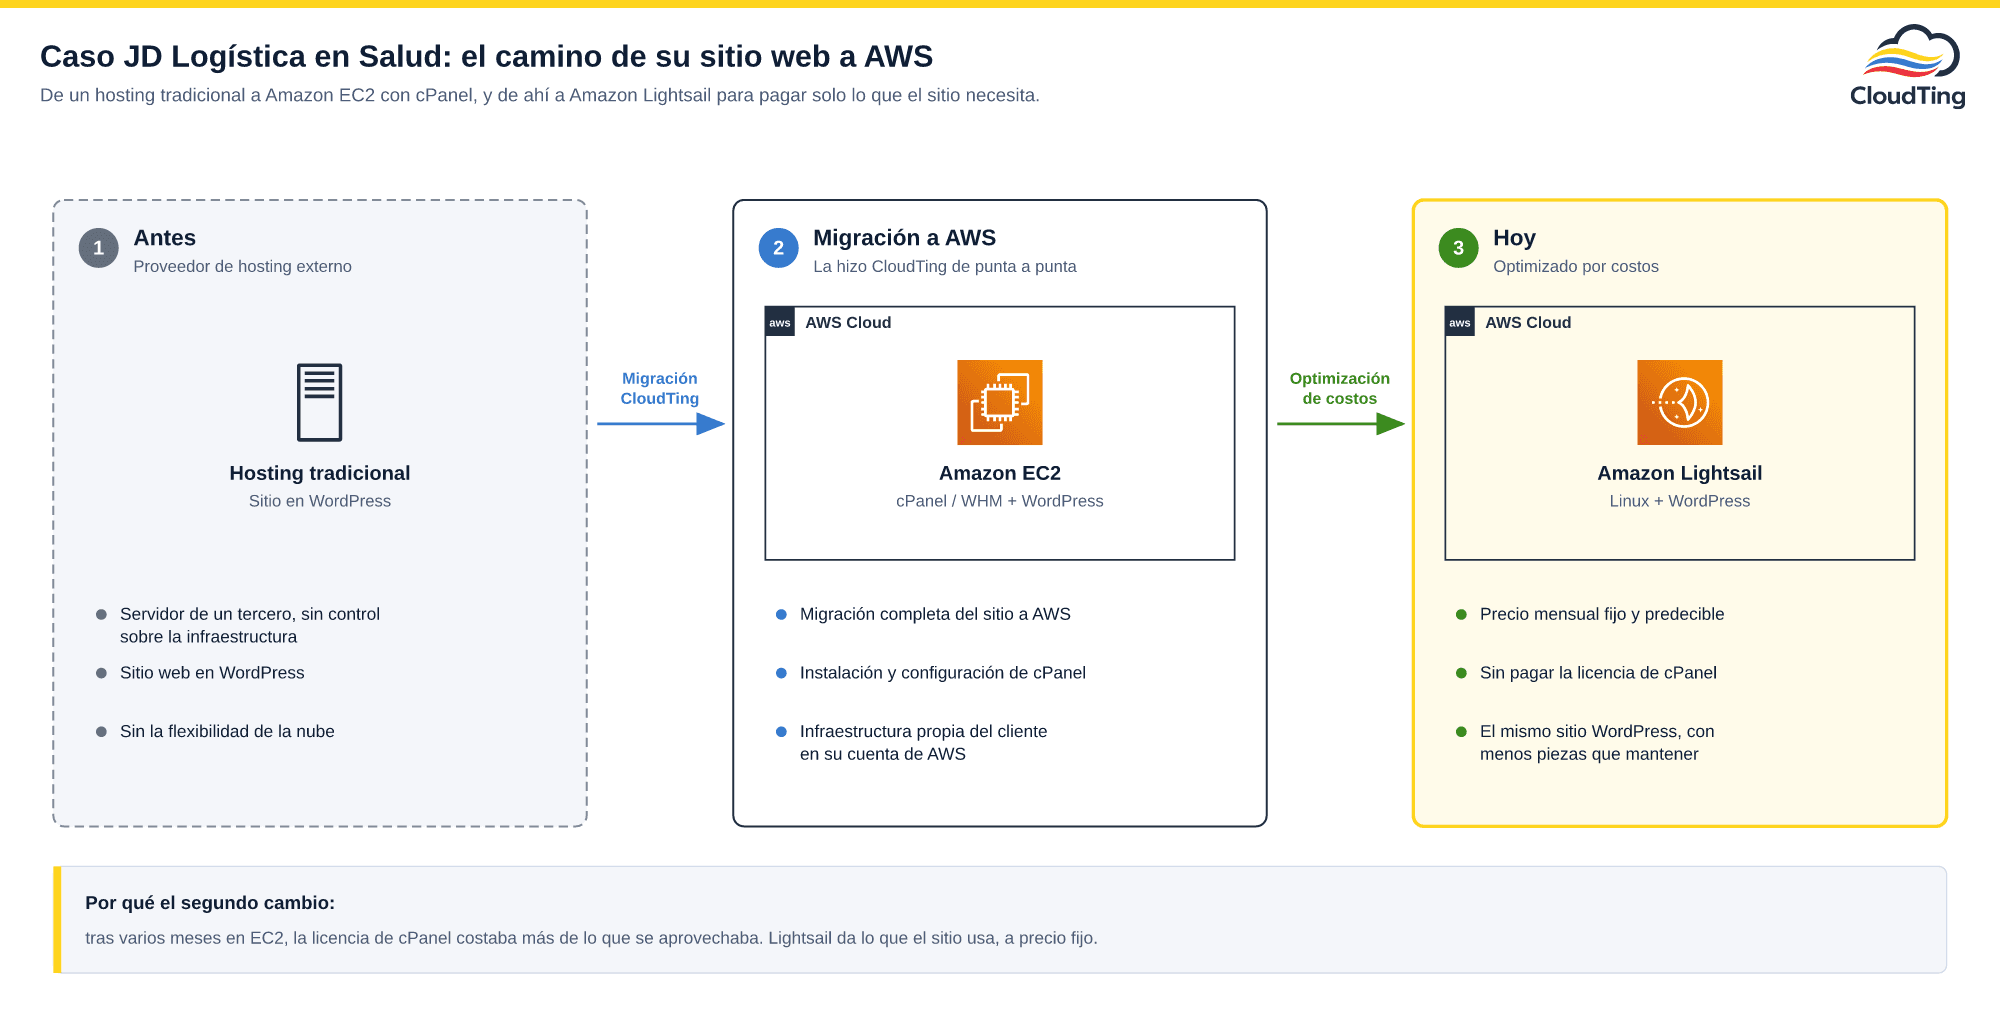Click the Hosting tradicional server icon
Image resolution: width=2000 pixels, height=1013 pixels.
click(320, 402)
